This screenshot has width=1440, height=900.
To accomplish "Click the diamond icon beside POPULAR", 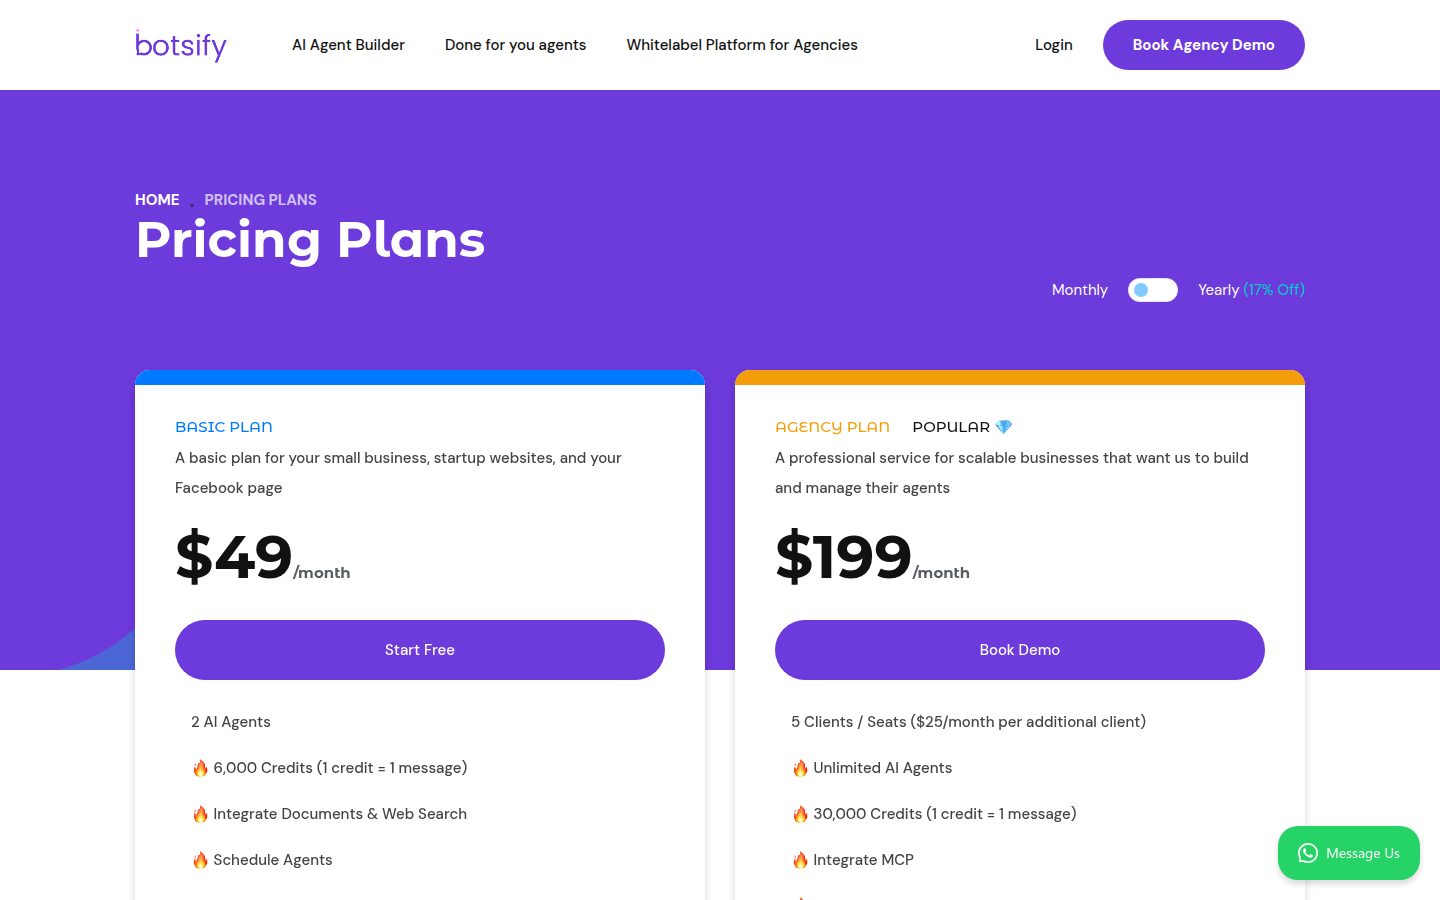I will (1004, 427).
